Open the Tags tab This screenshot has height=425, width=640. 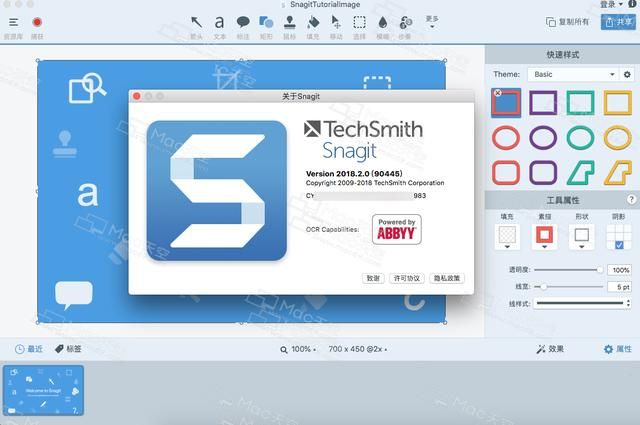(68, 349)
